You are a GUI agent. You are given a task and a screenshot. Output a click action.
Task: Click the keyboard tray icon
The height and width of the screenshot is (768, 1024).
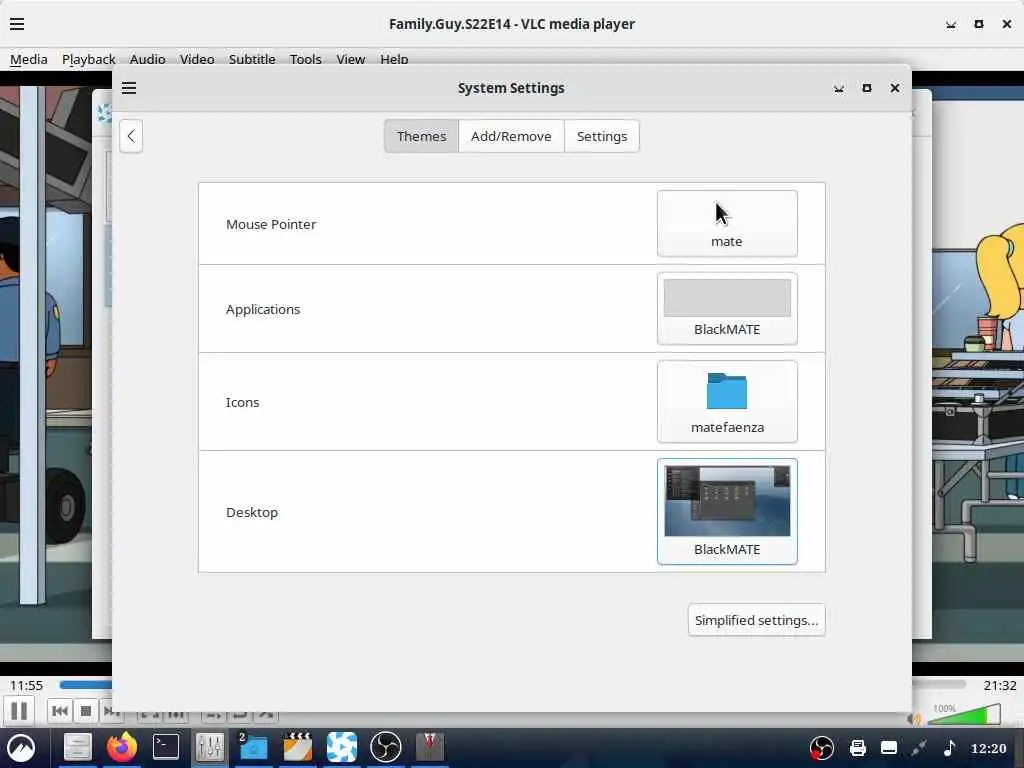point(889,748)
